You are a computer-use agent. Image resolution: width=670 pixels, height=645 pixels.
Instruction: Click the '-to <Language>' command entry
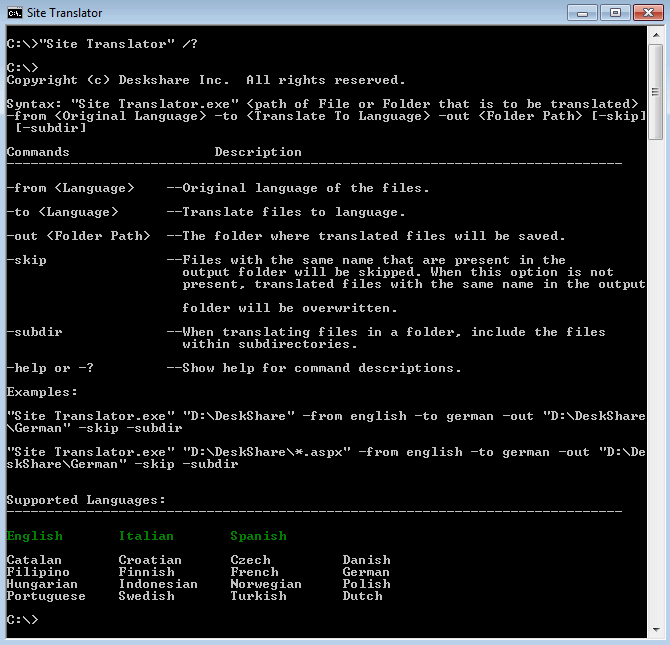[62, 212]
